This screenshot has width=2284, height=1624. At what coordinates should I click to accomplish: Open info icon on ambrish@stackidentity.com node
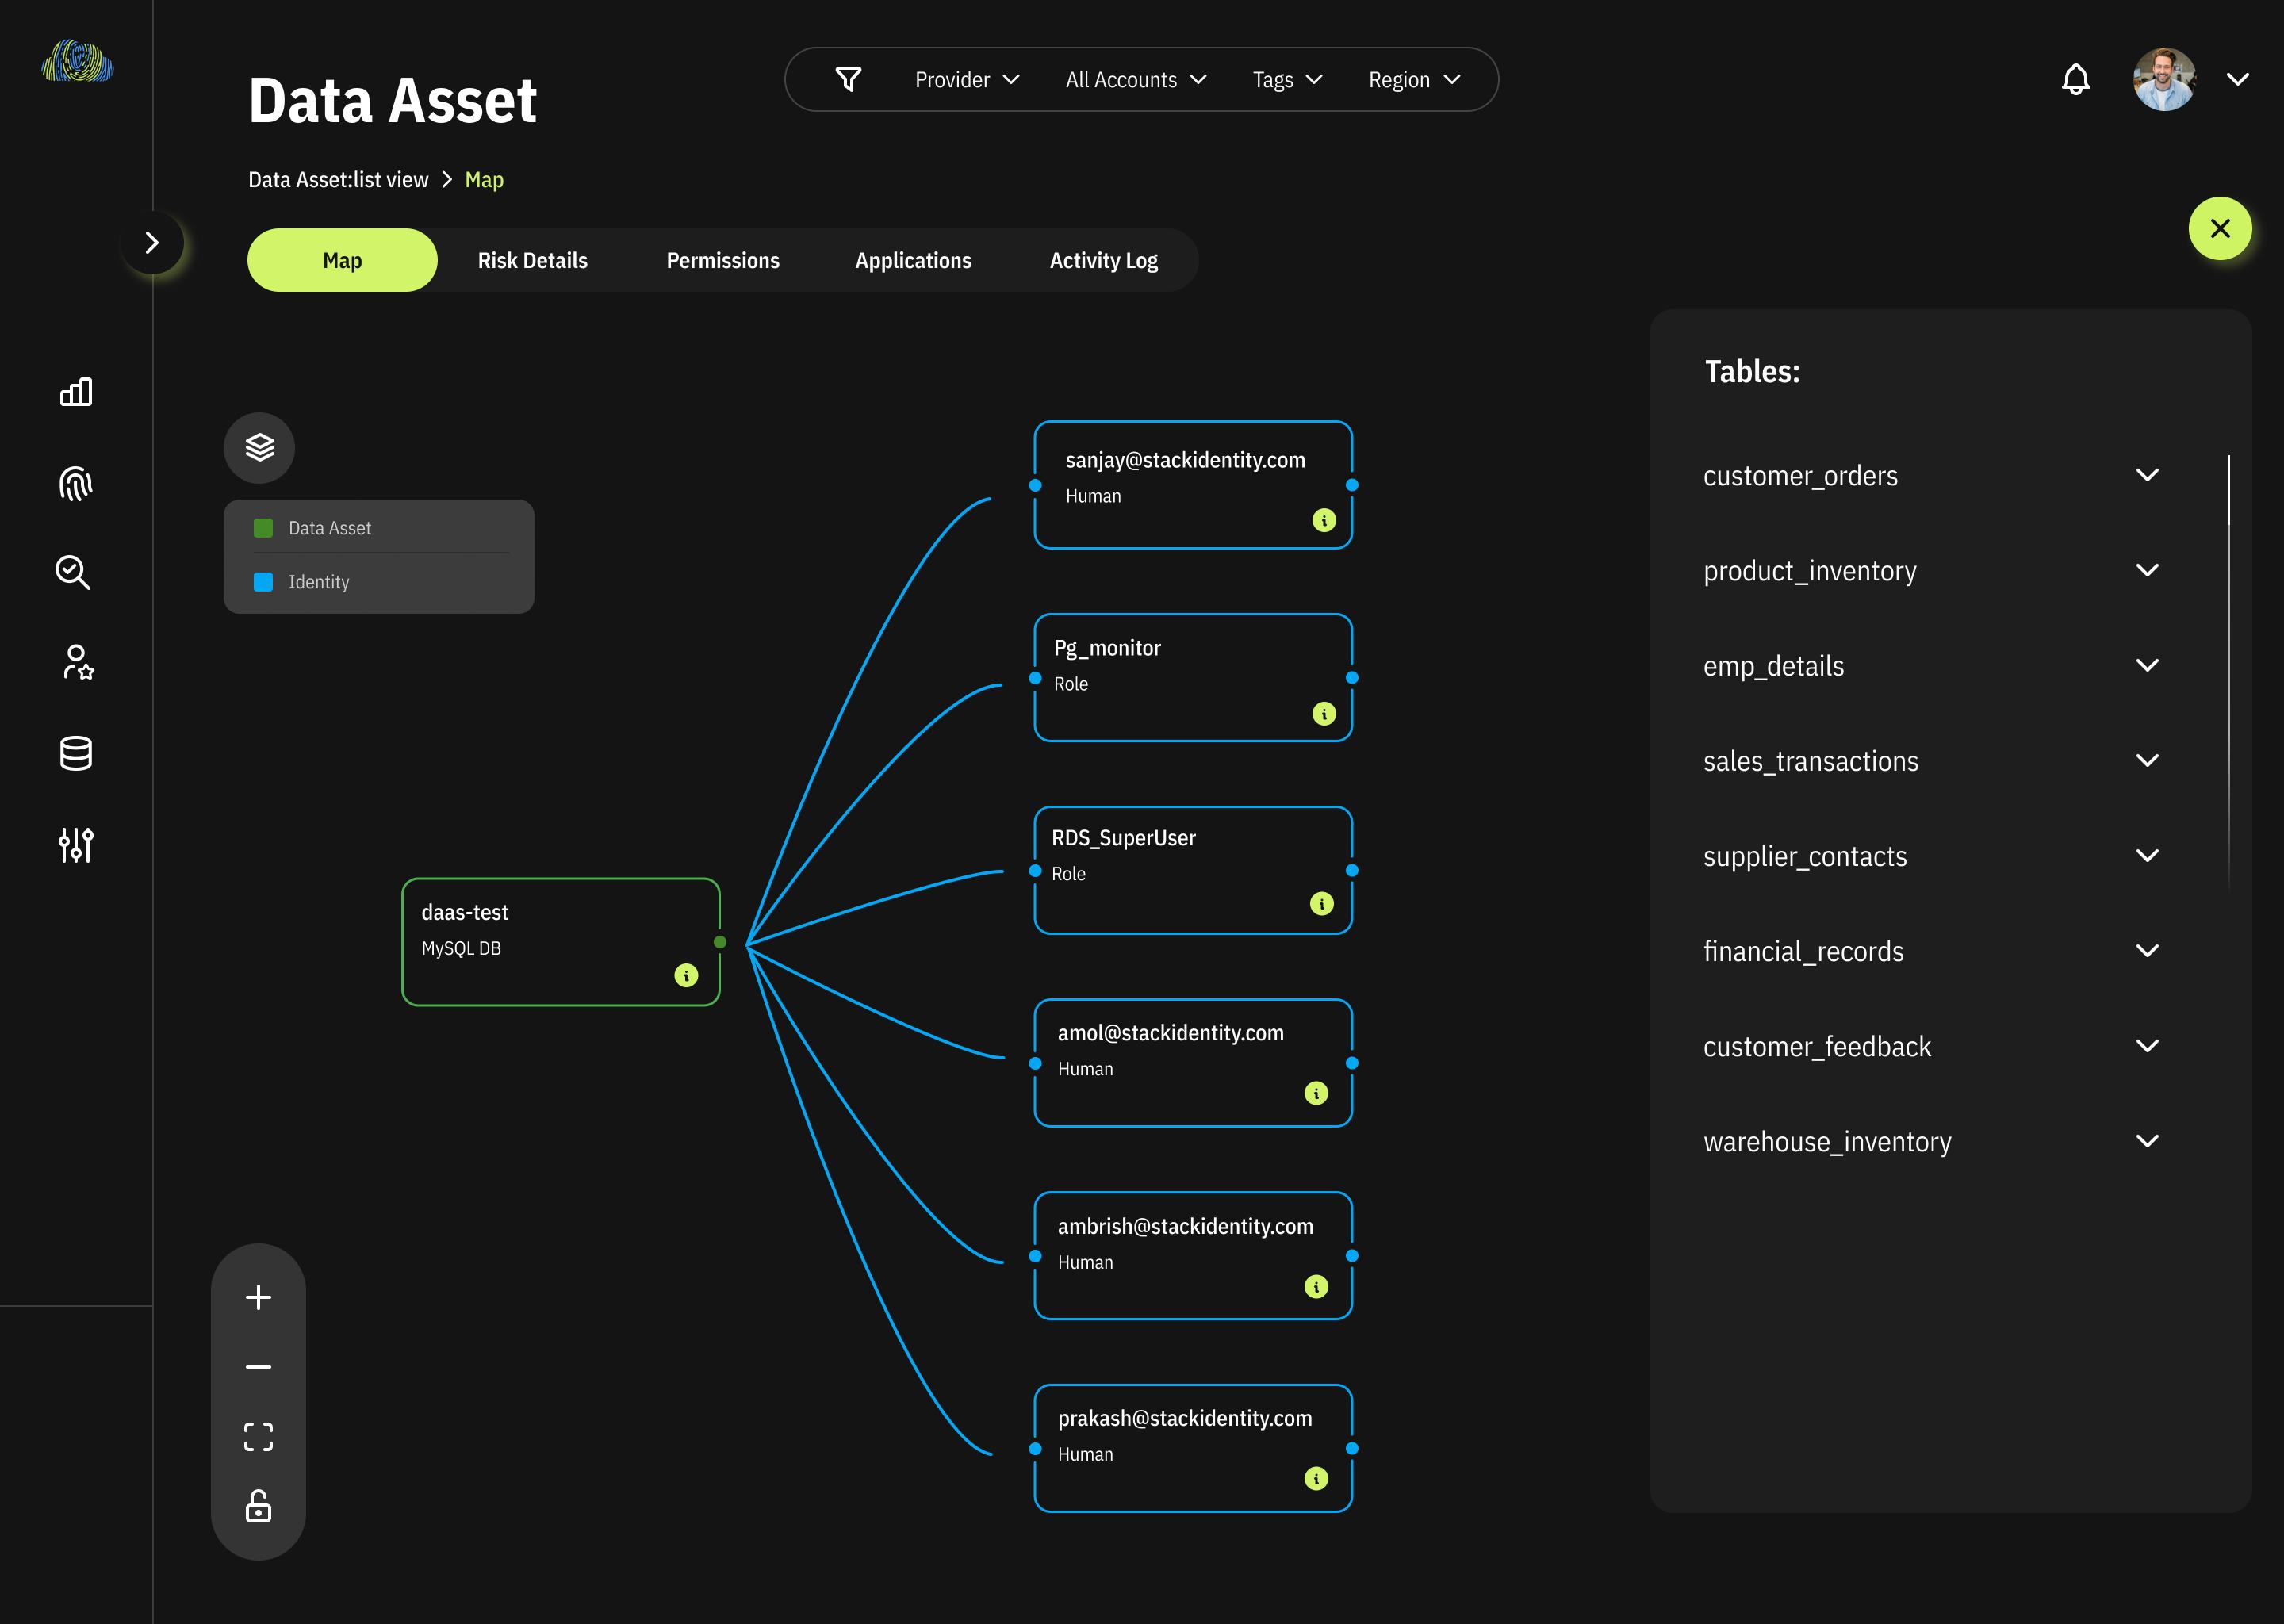(1316, 1286)
